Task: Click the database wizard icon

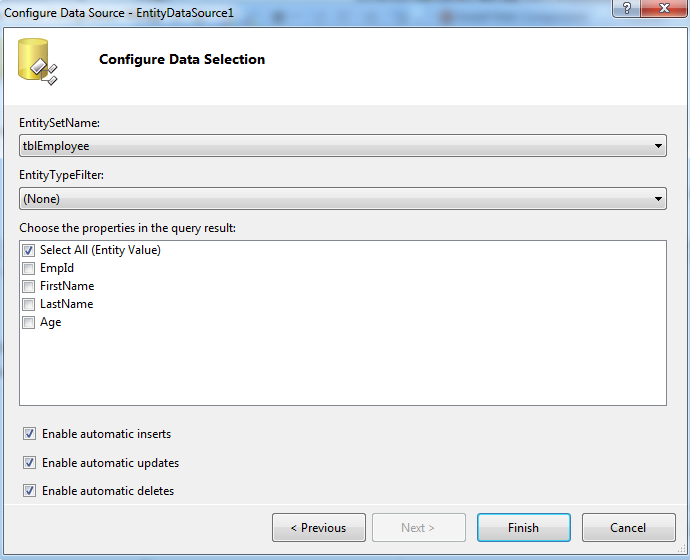Action: pos(37,62)
